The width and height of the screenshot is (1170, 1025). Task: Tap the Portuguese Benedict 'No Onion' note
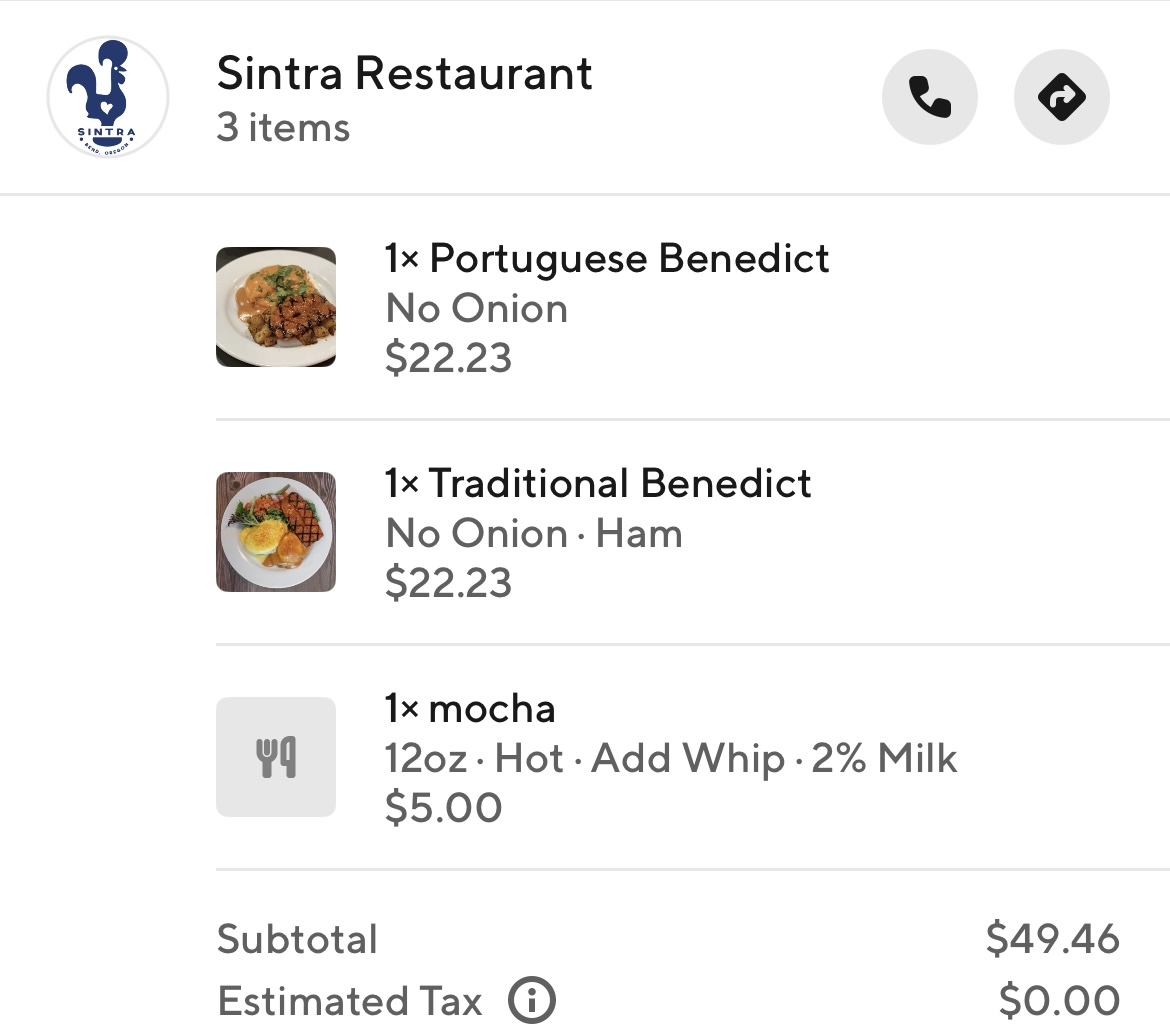point(476,308)
